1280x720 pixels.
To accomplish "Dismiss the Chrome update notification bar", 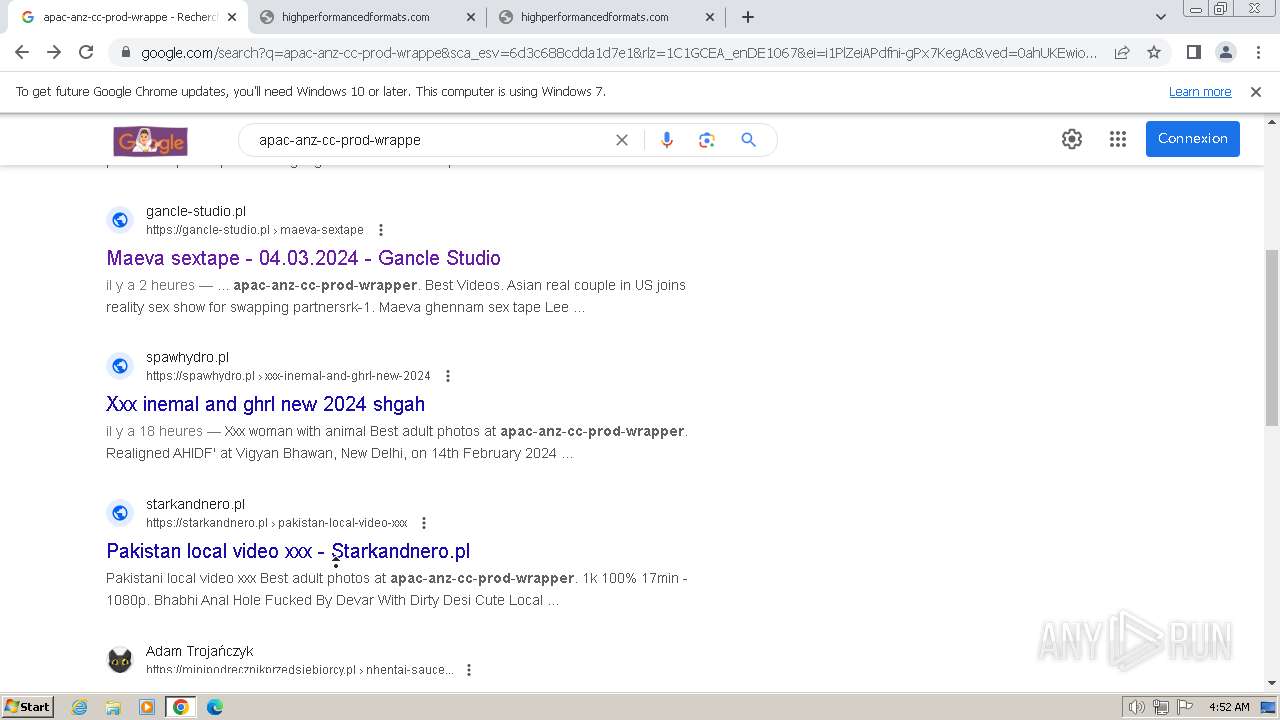I will pyautogui.click(x=1256, y=92).
